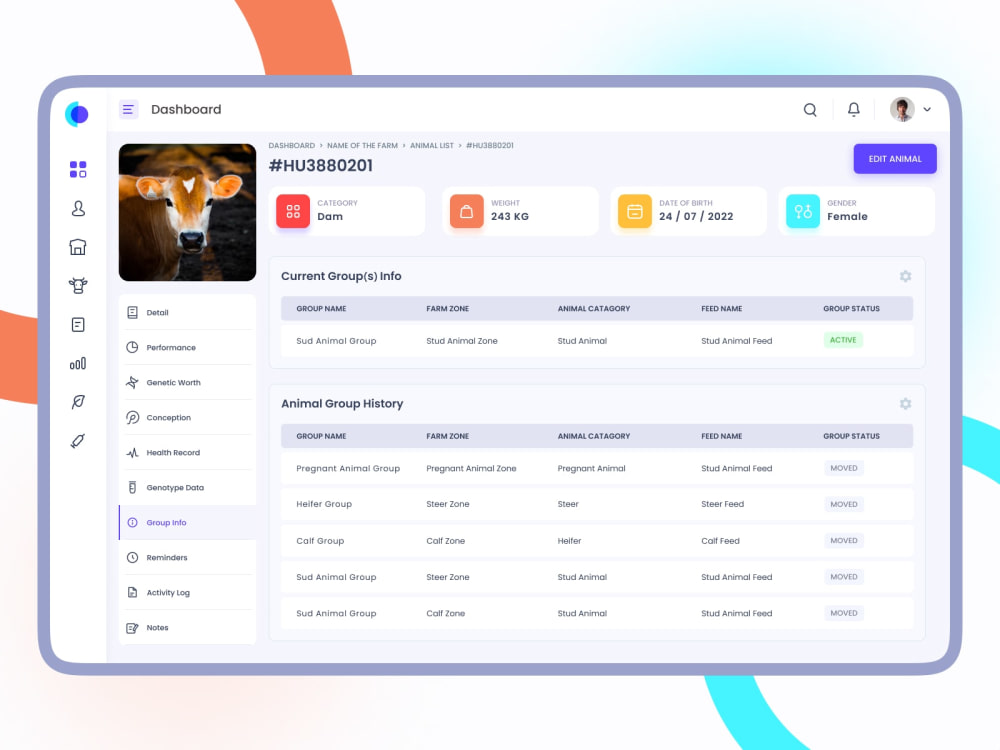Screen dimensions: 1000x750
Task: Click the Notes pencil icon in the menu
Action: click(132, 628)
